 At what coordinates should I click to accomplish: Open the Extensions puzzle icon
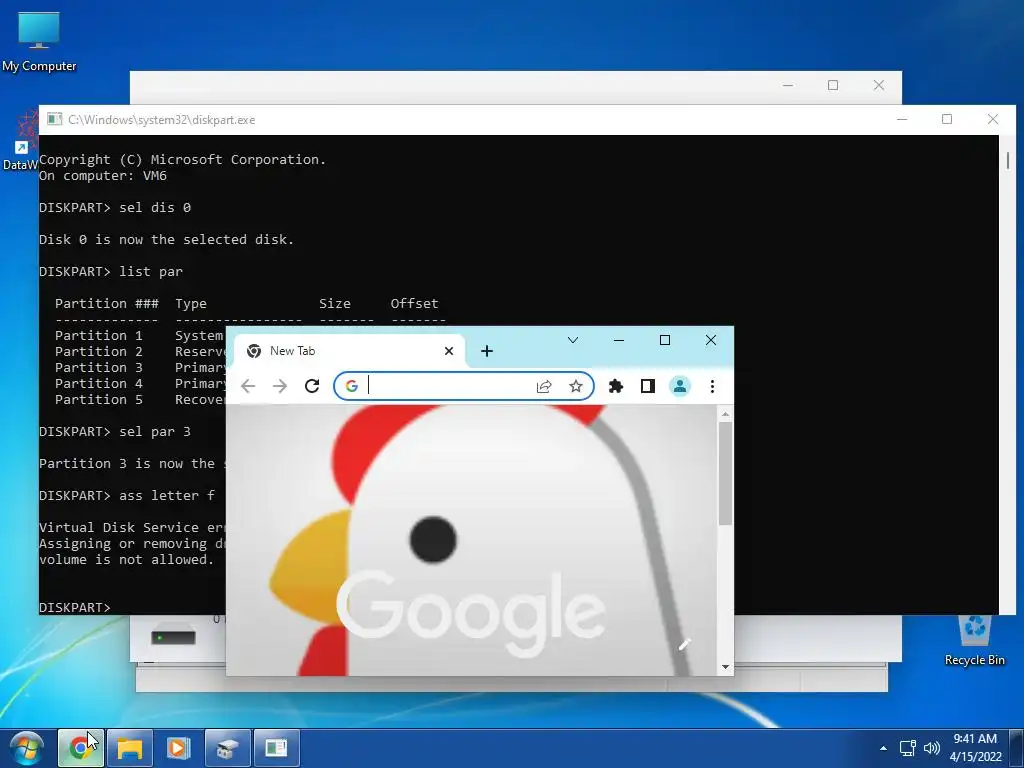[615, 386]
